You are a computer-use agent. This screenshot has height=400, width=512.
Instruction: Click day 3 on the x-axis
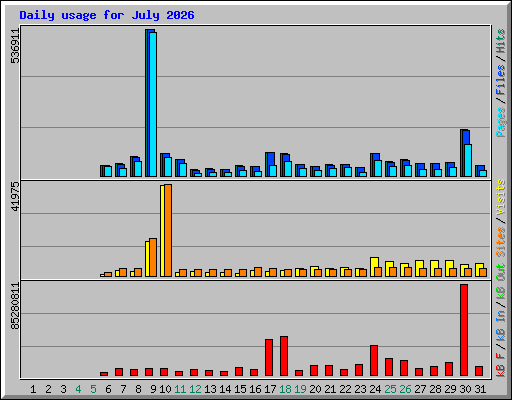[63, 389]
